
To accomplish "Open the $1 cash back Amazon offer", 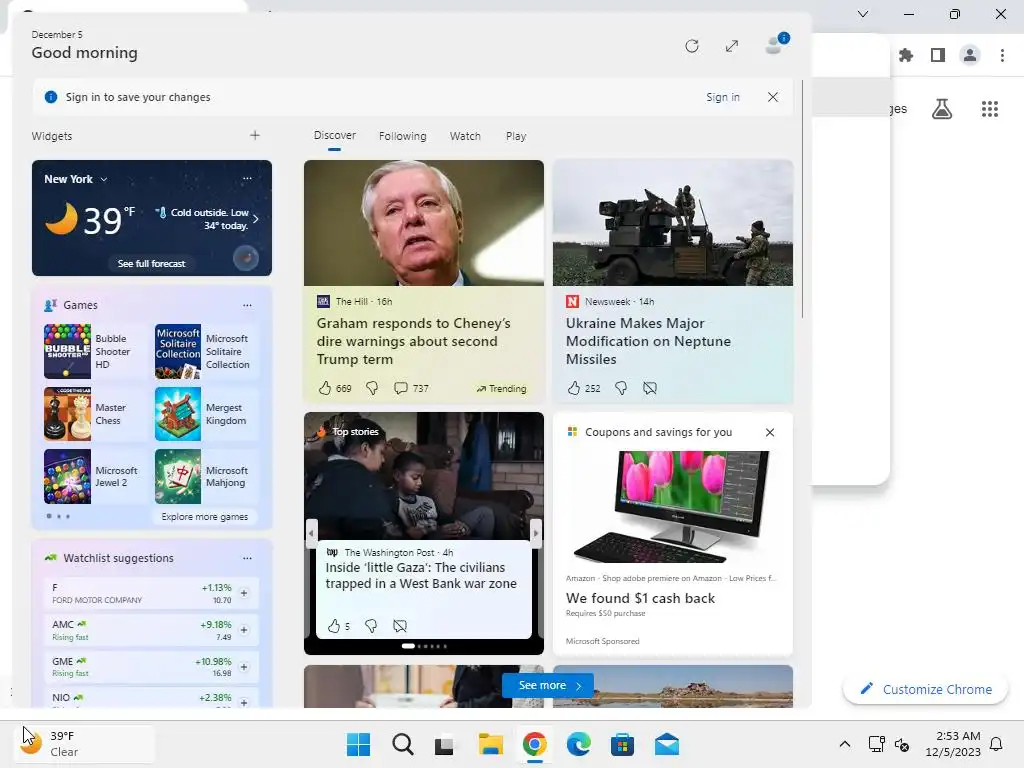I will (640, 598).
